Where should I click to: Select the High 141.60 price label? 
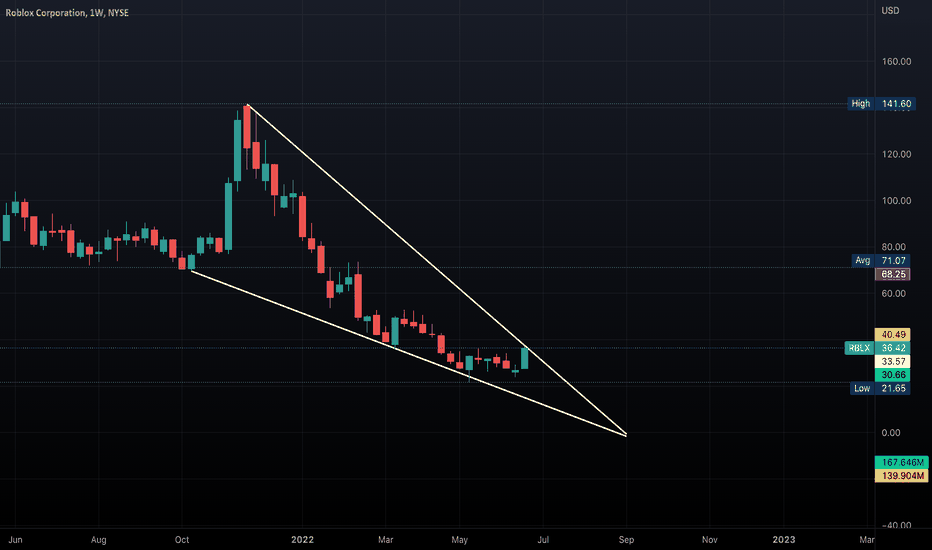pos(881,103)
